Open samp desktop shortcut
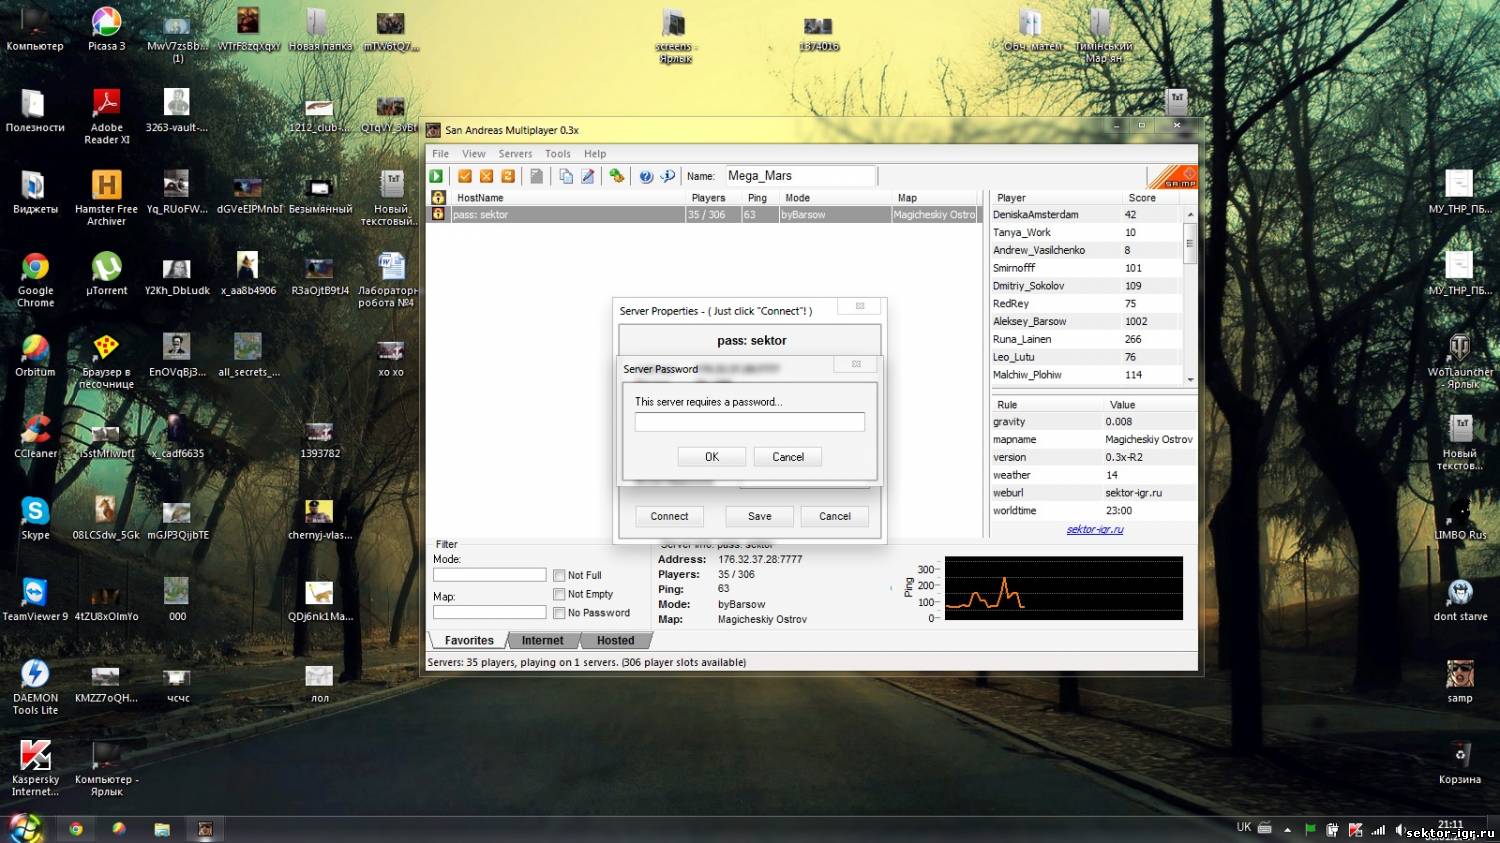This screenshot has height=843, width=1500. 1460,680
